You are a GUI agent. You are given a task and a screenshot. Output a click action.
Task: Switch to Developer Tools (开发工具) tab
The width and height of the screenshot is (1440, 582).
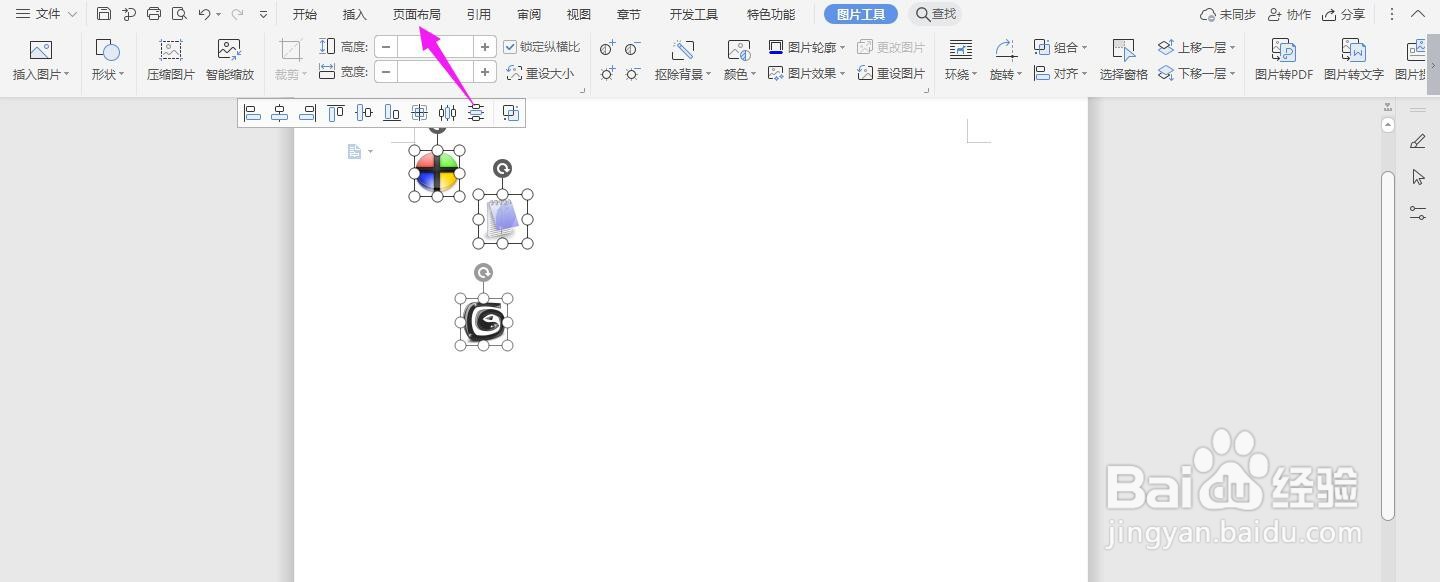pos(694,14)
